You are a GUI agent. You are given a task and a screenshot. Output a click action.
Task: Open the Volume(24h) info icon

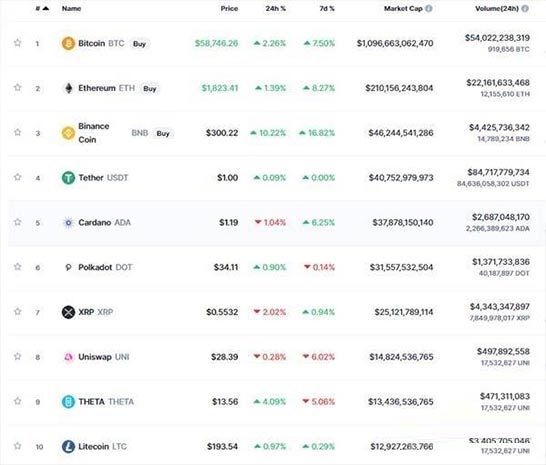coord(525,8)
